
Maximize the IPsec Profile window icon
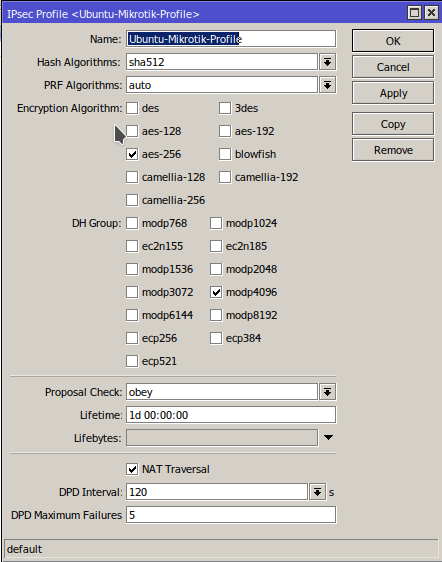[x=414, y=13]
